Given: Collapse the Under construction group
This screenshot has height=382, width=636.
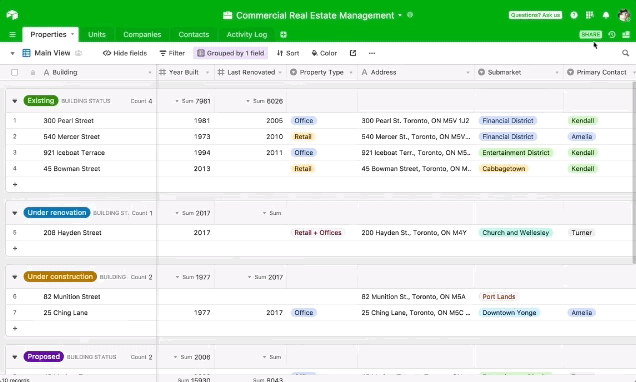Looking at the screenshot, I should pos(15,277).
